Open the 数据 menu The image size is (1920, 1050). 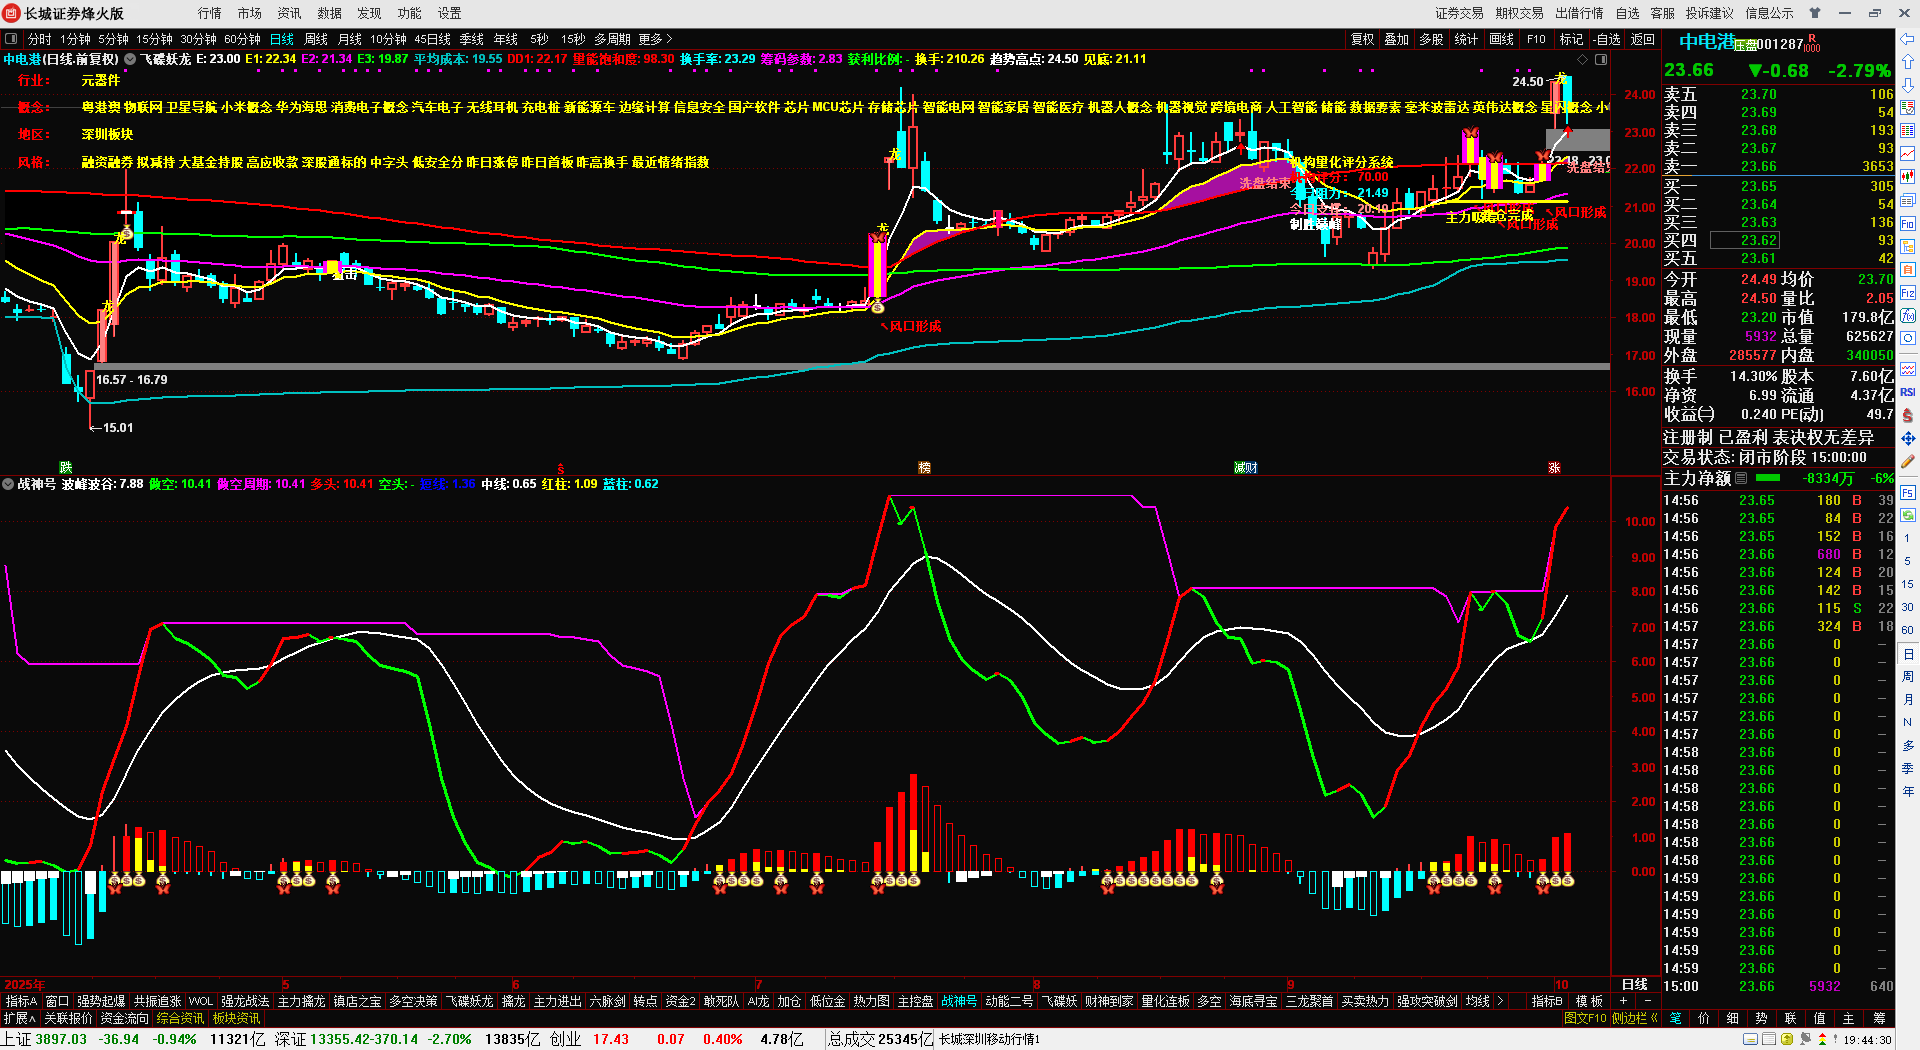click(x=329, y=13)
